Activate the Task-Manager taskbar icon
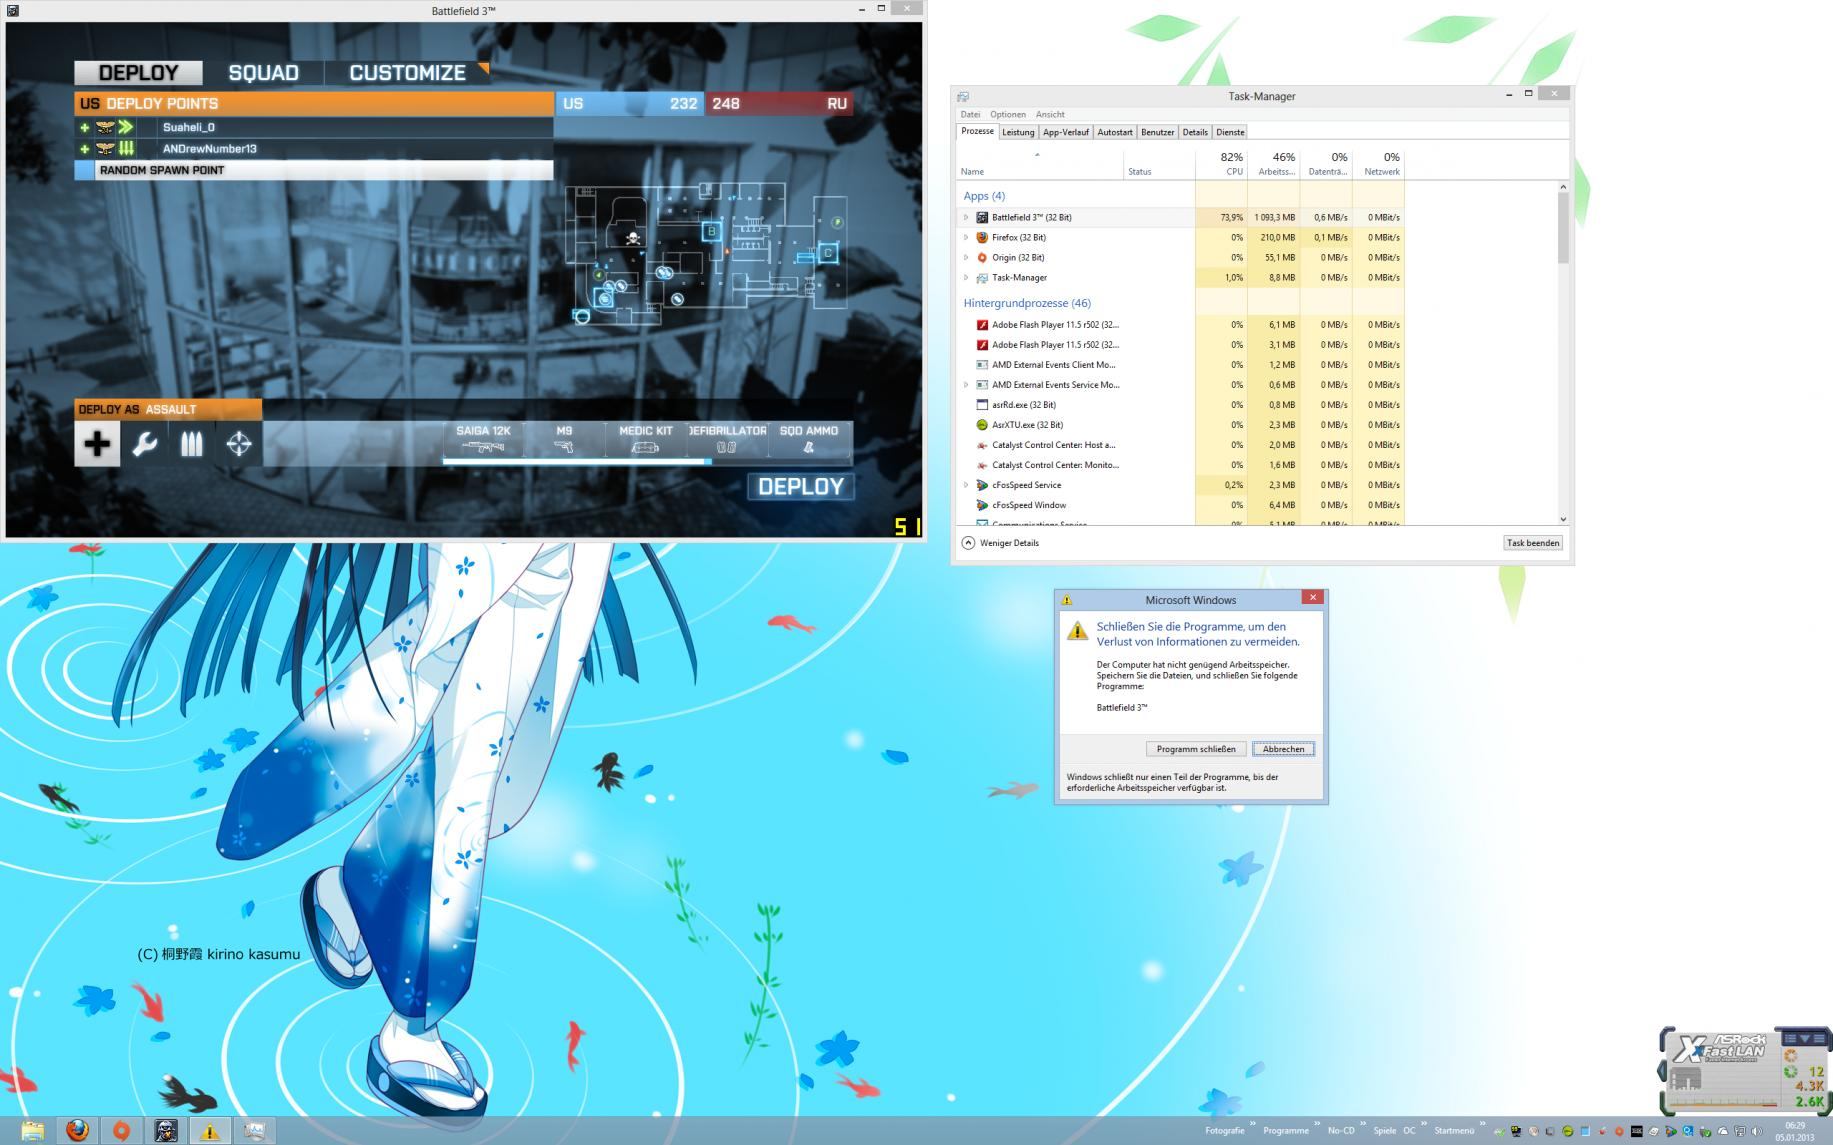This screenshot has width=1833, height=1145. point(254,1130)
